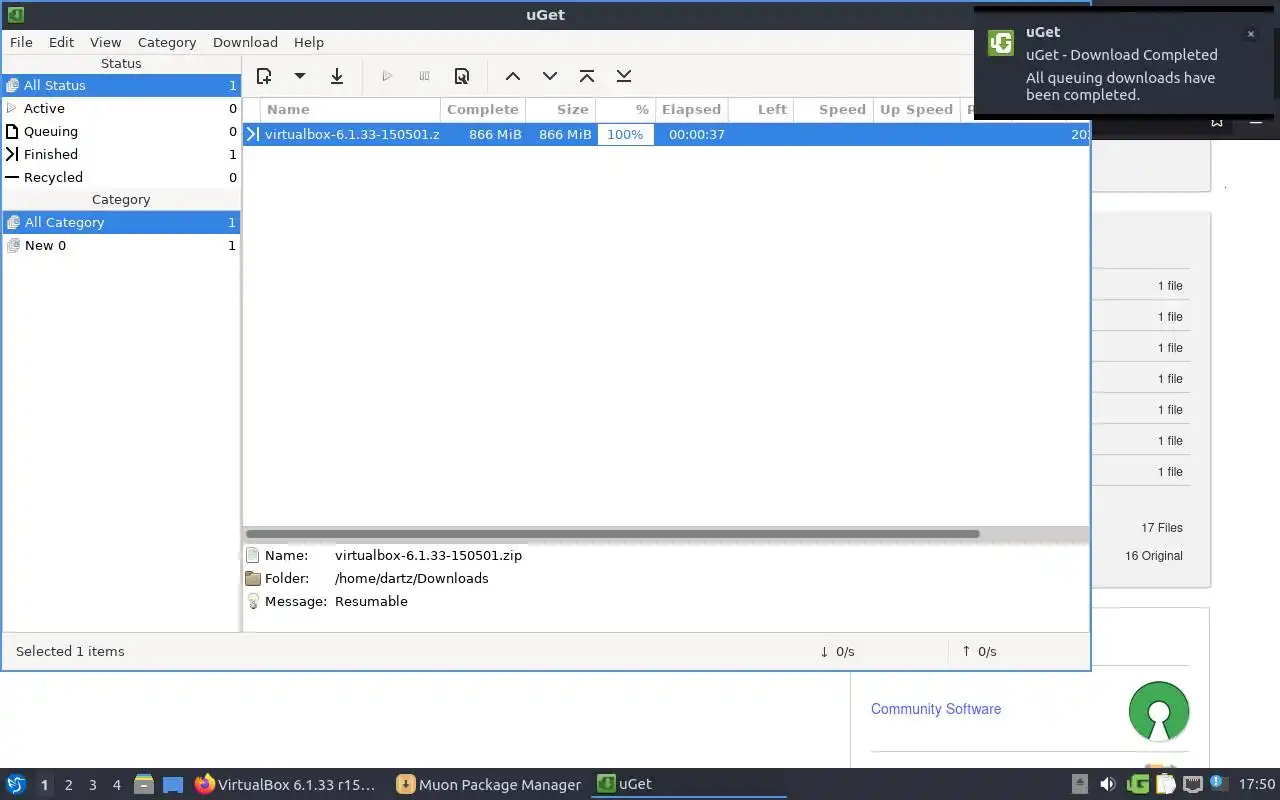Sort by the Elapsed column header
Image resolution: width=1280 pixels, height=800 pixels.
pos(691,109)
